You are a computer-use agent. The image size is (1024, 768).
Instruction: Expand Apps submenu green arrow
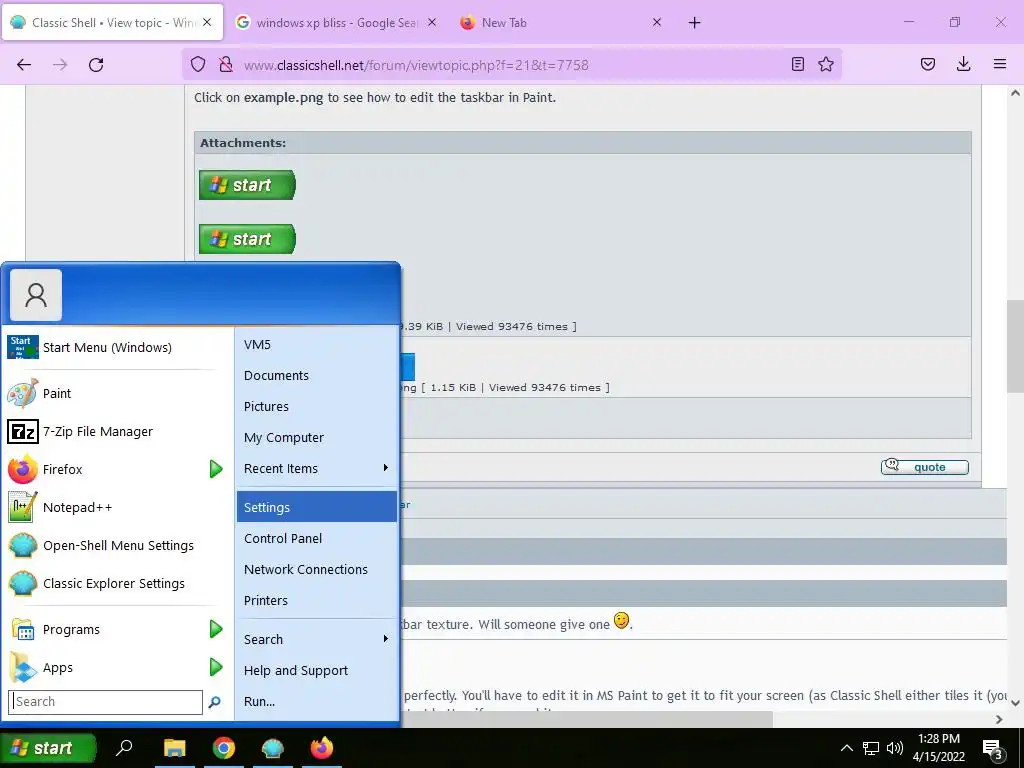click(216, 667)
